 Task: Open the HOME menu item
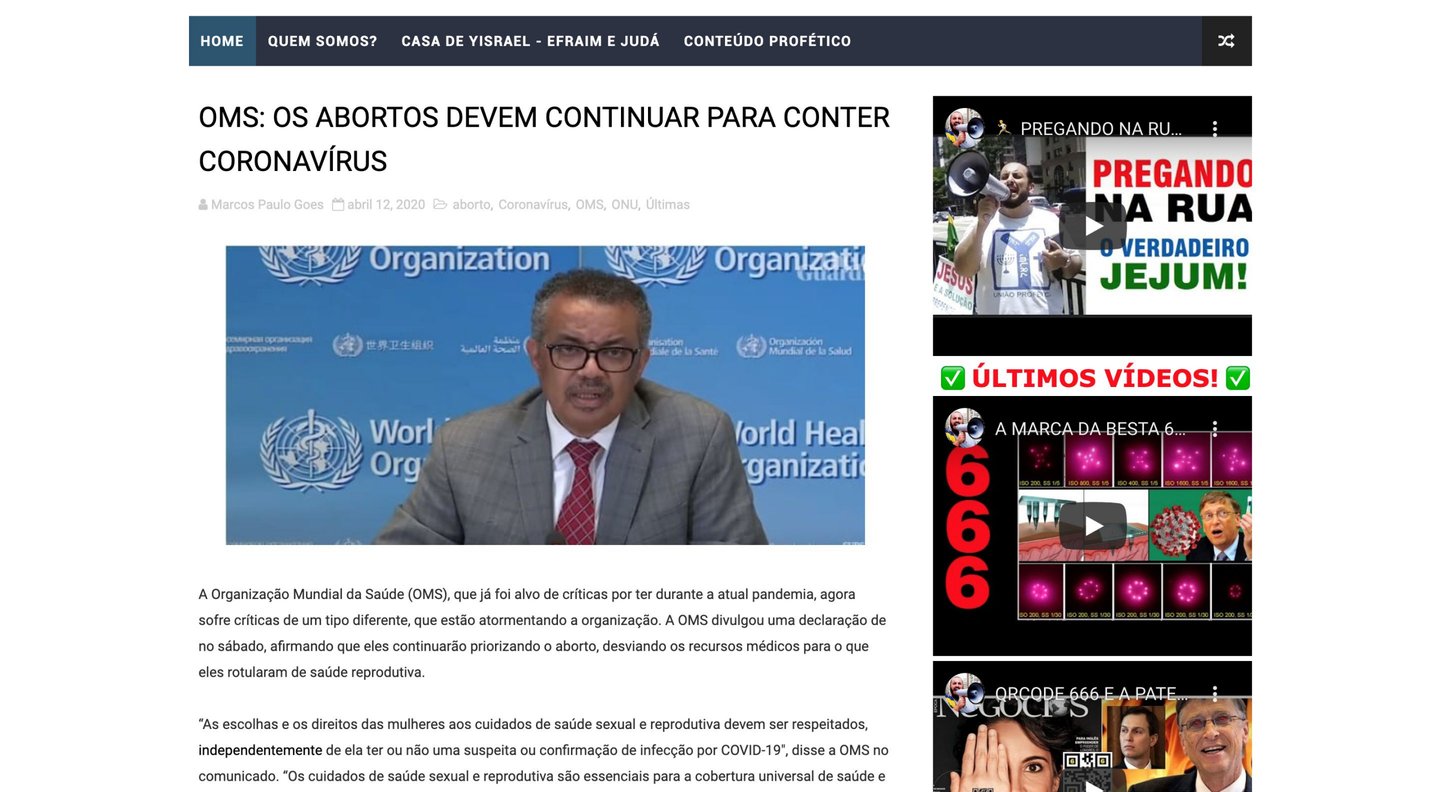click(x=222, y=41)
